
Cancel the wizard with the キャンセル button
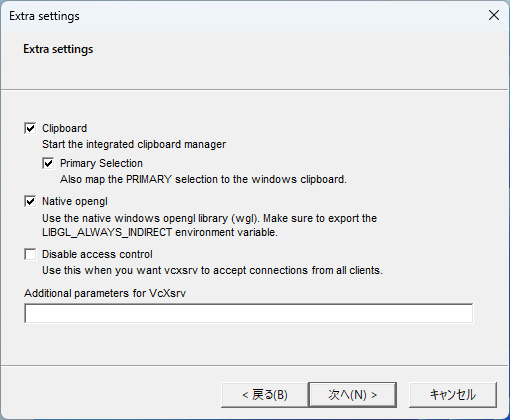[x=453, y=395]
